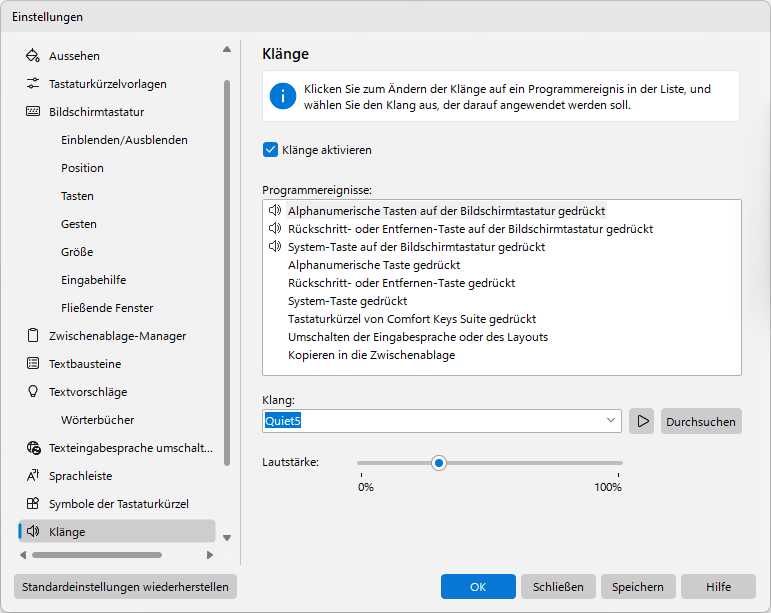
Task: Click the sidebar scroll down arrow
Action: click(227, 538)
